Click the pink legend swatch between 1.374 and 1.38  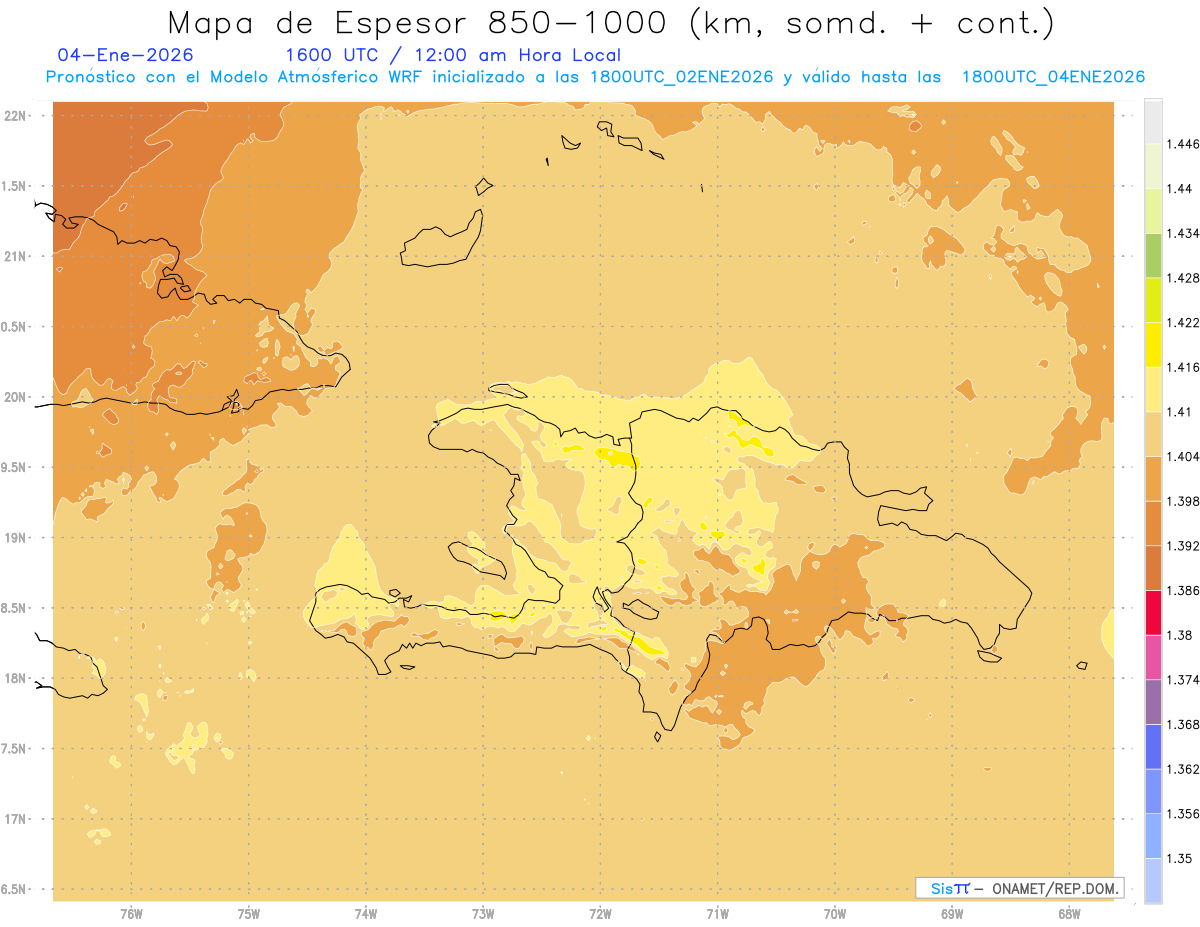click(1153, 657)
